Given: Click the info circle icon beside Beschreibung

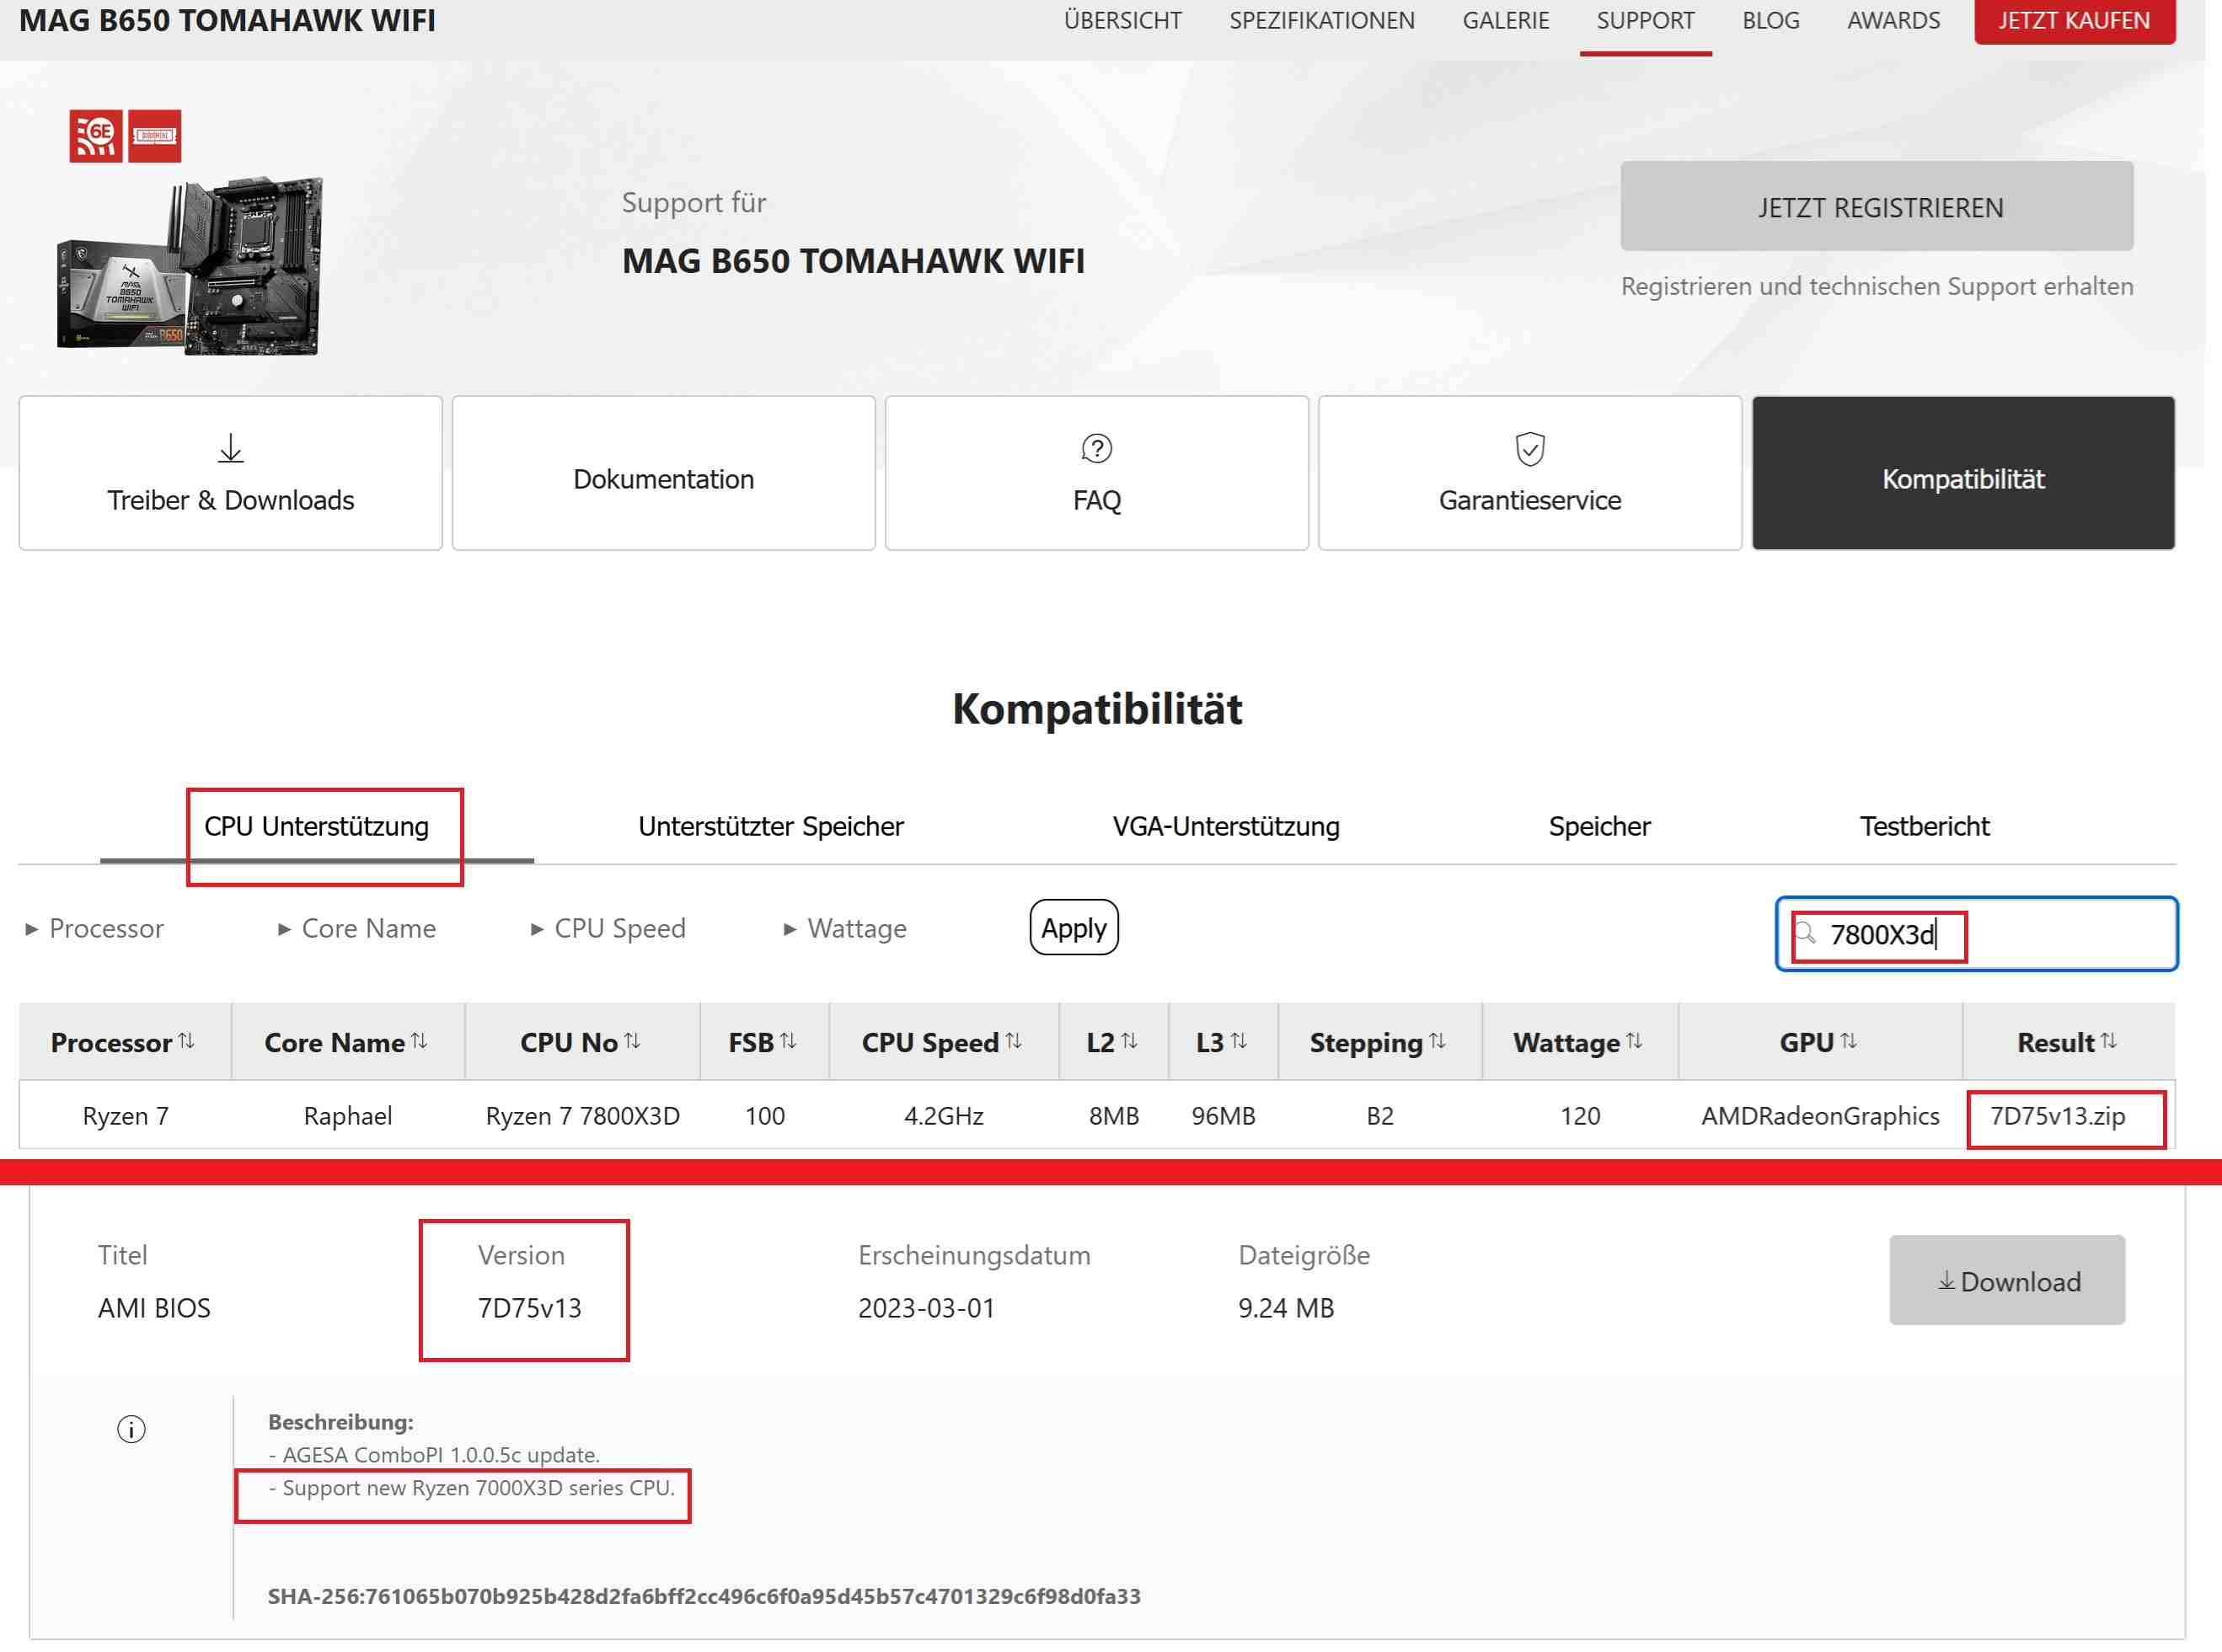Looking at the screenshot, I should click(131, 1429).
